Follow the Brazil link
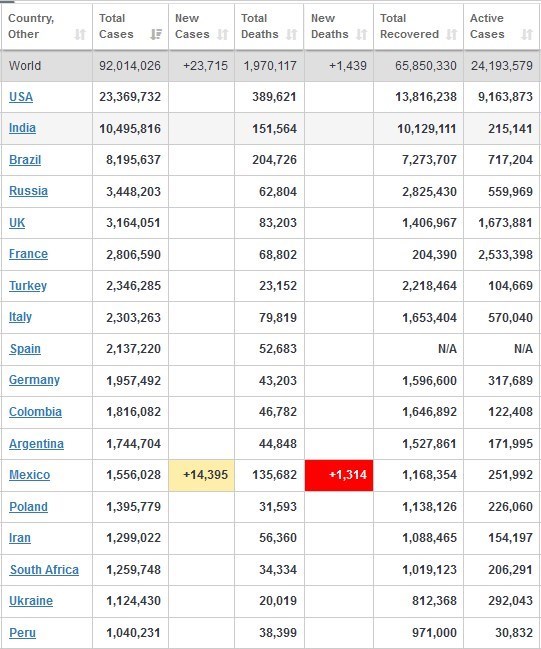This screenshot has width=541, height=649. click(x=25, y=160)
